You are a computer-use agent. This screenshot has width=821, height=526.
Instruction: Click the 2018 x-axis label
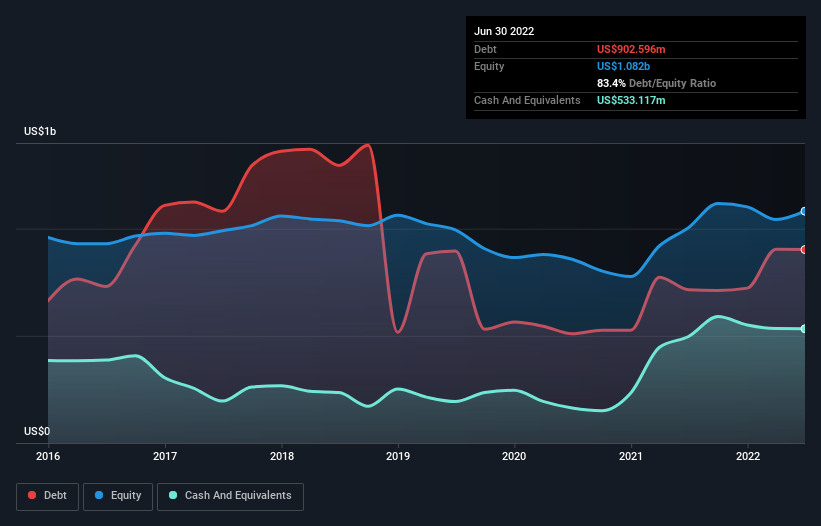(282, 456)
